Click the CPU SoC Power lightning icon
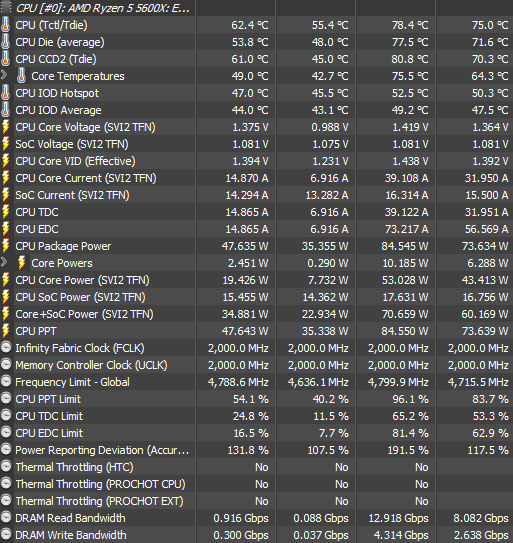 pos(5,296)
